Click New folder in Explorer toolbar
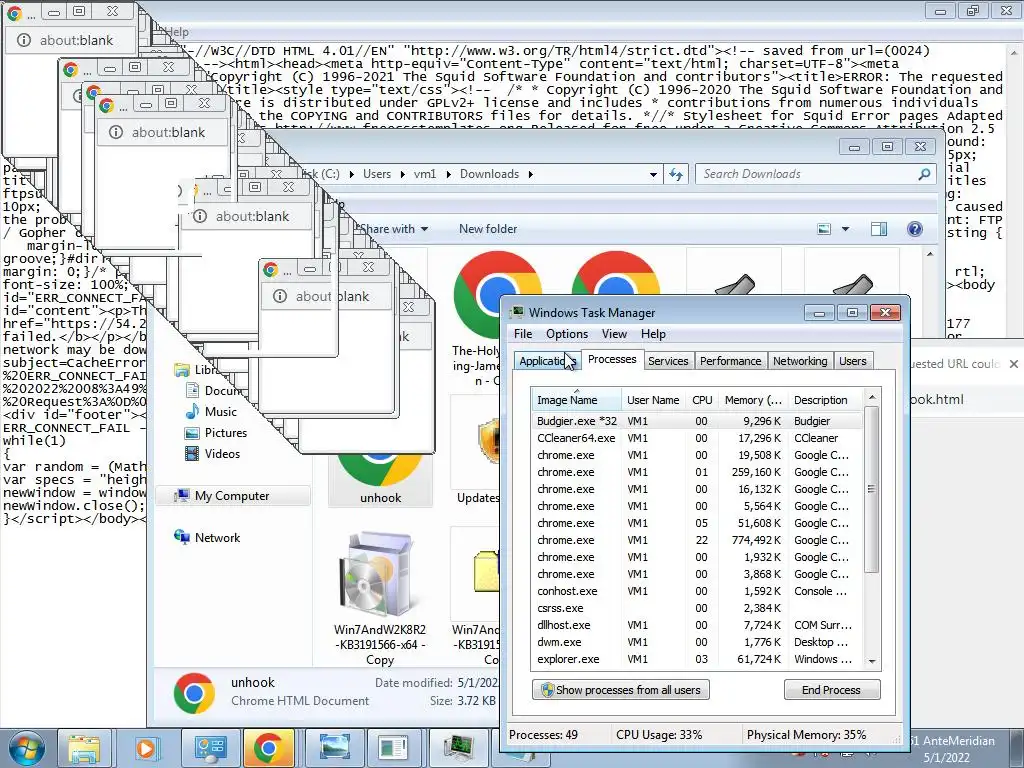 click(488, 229)
